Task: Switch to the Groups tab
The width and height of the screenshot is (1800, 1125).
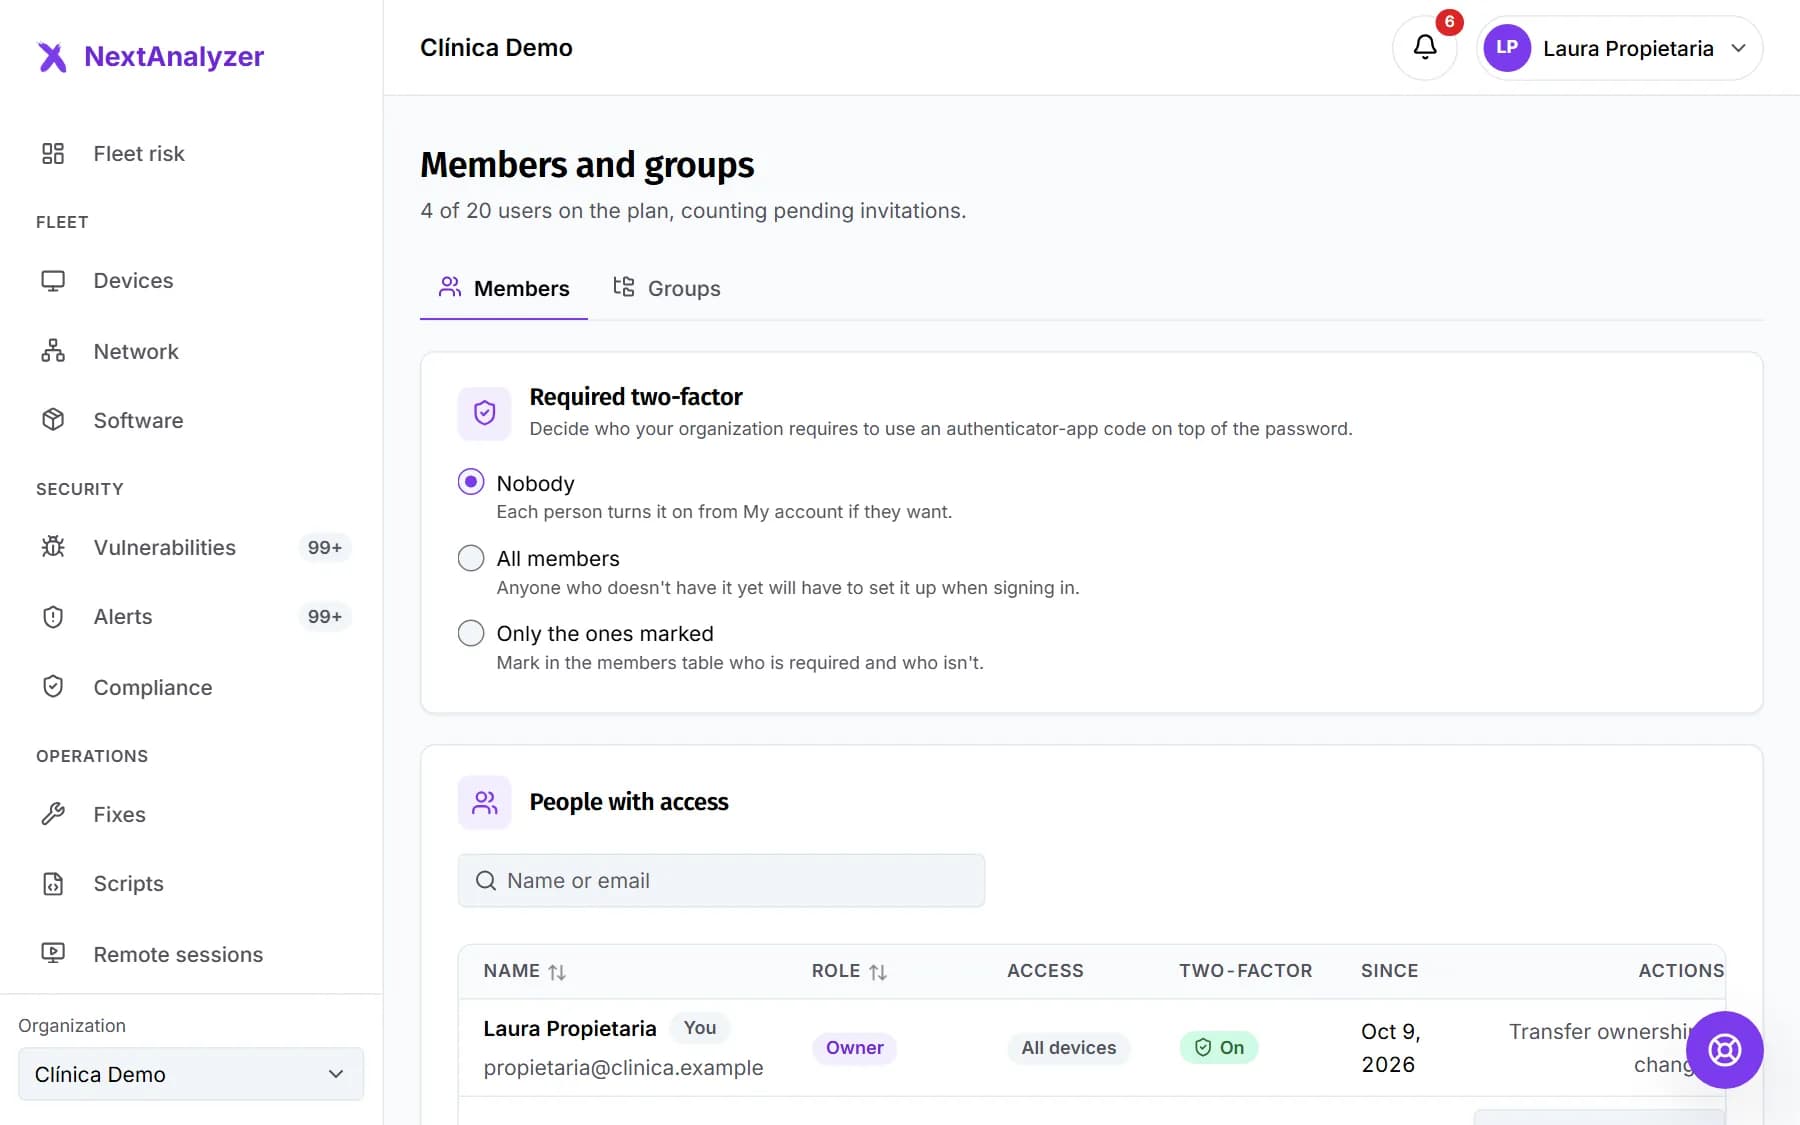Action: point(666,289)
